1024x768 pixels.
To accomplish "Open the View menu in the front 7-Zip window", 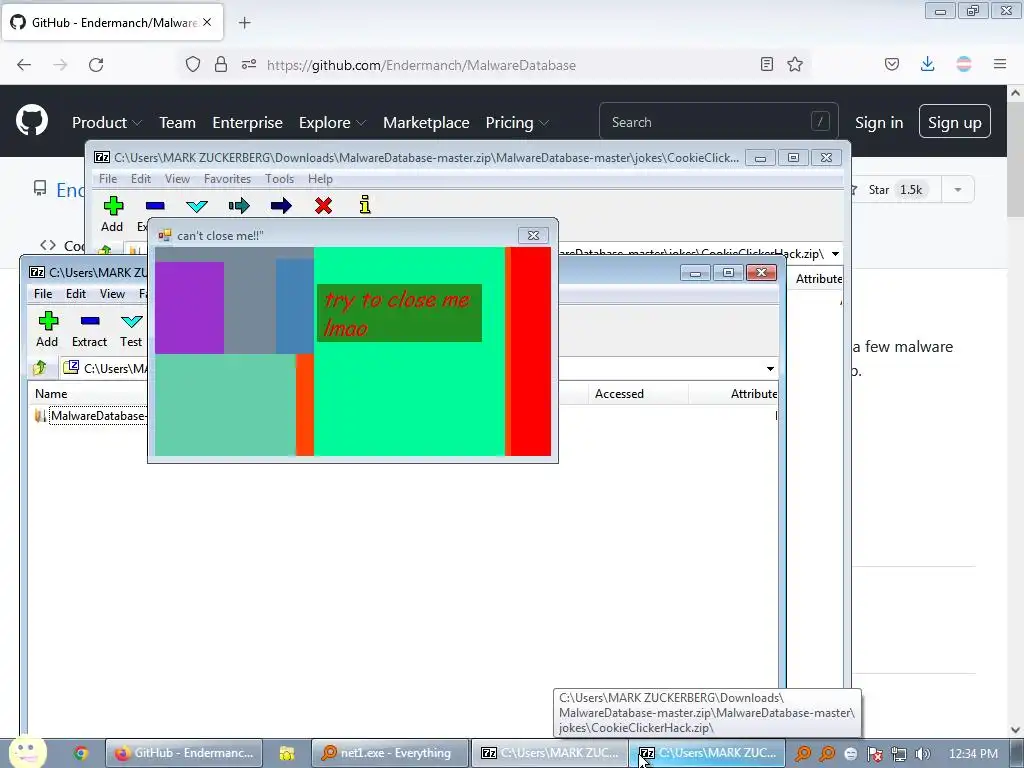I will coord(112,294).
